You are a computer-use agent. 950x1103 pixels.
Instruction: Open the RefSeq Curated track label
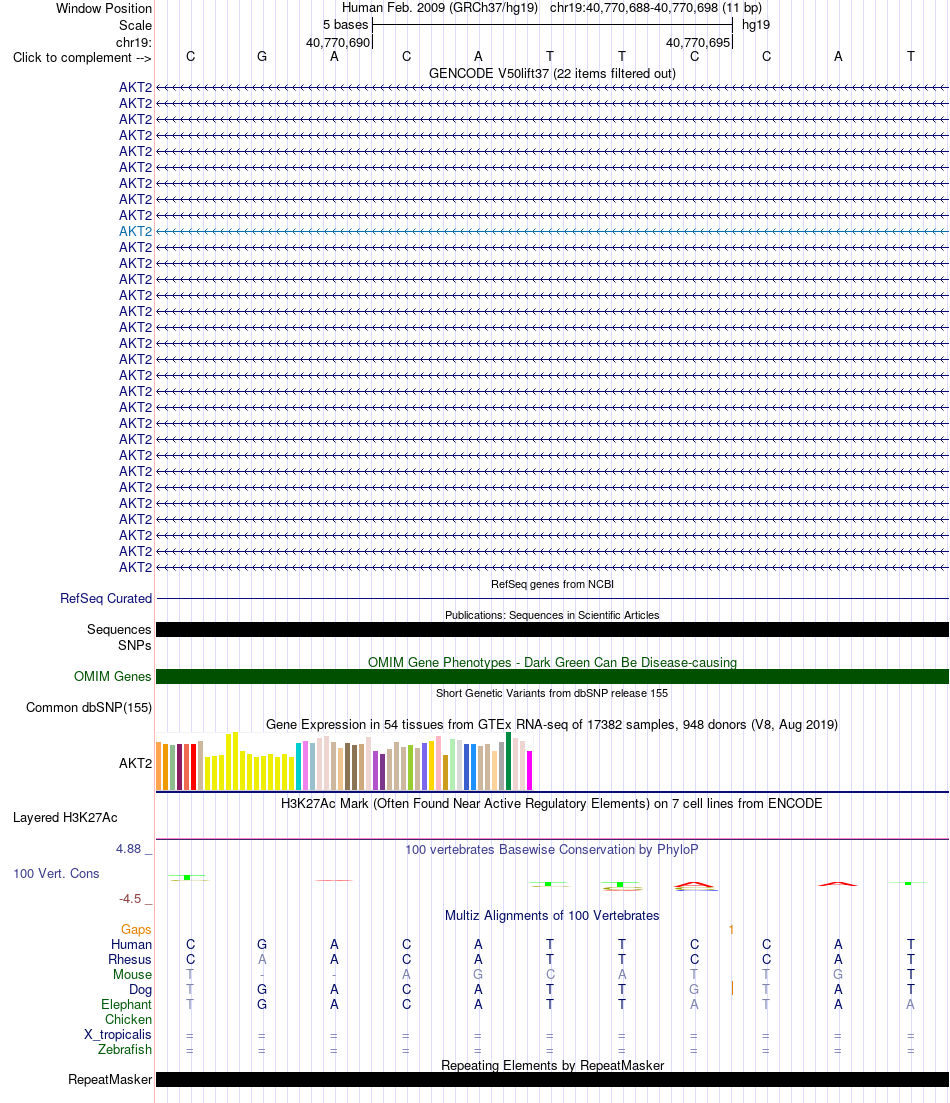(106, 599)
